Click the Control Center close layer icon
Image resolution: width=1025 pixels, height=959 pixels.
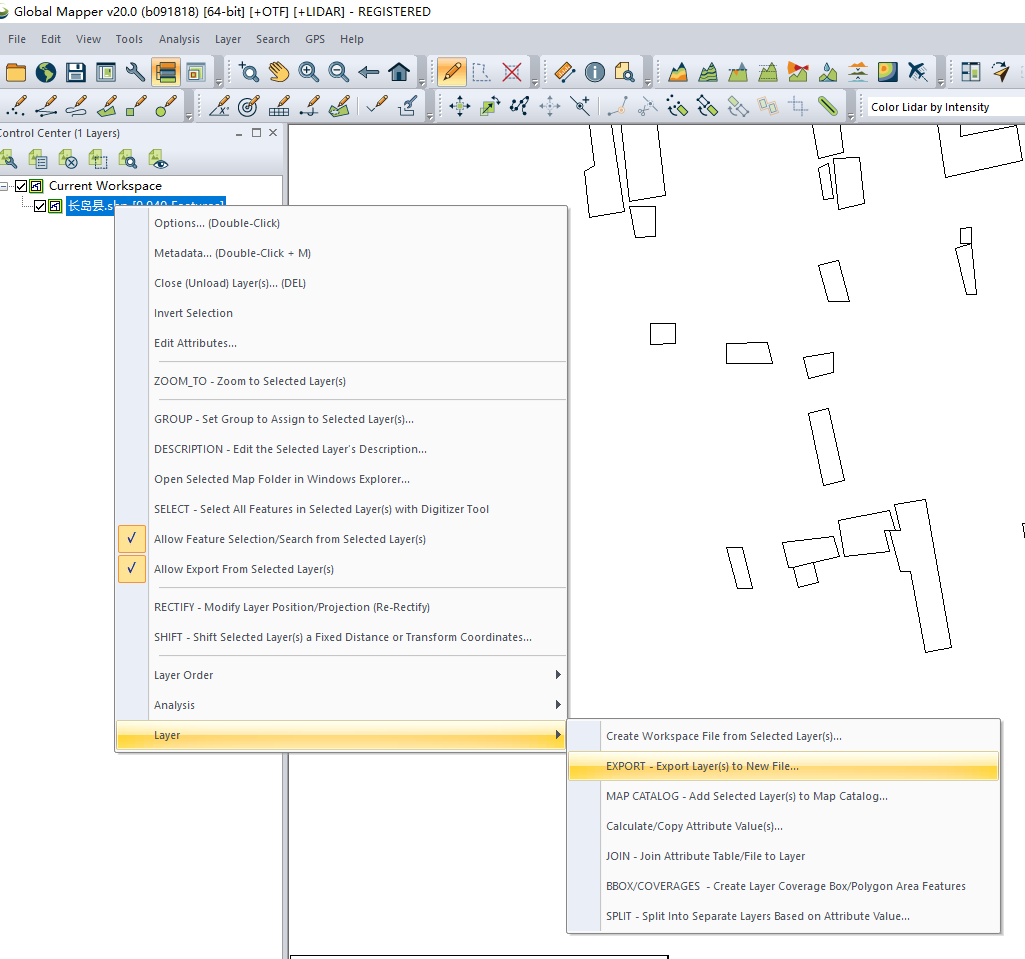point(68,159)
